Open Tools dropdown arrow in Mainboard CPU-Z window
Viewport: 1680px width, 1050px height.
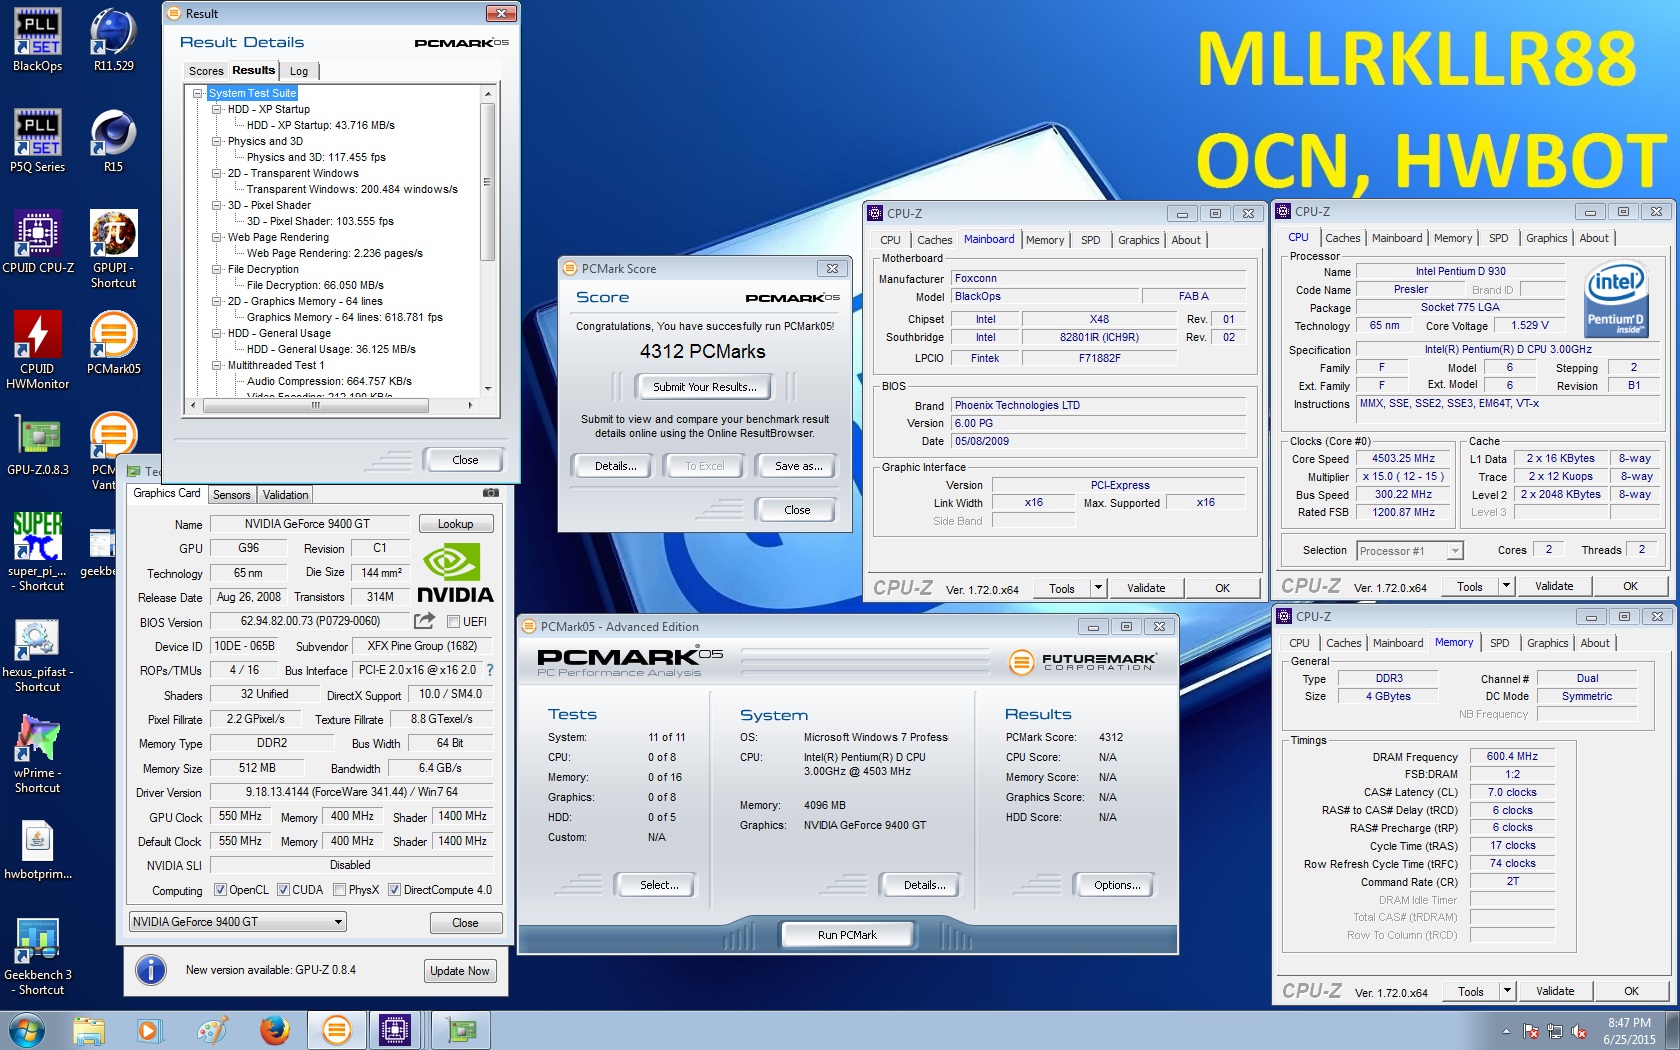[x=1098, y=588]
